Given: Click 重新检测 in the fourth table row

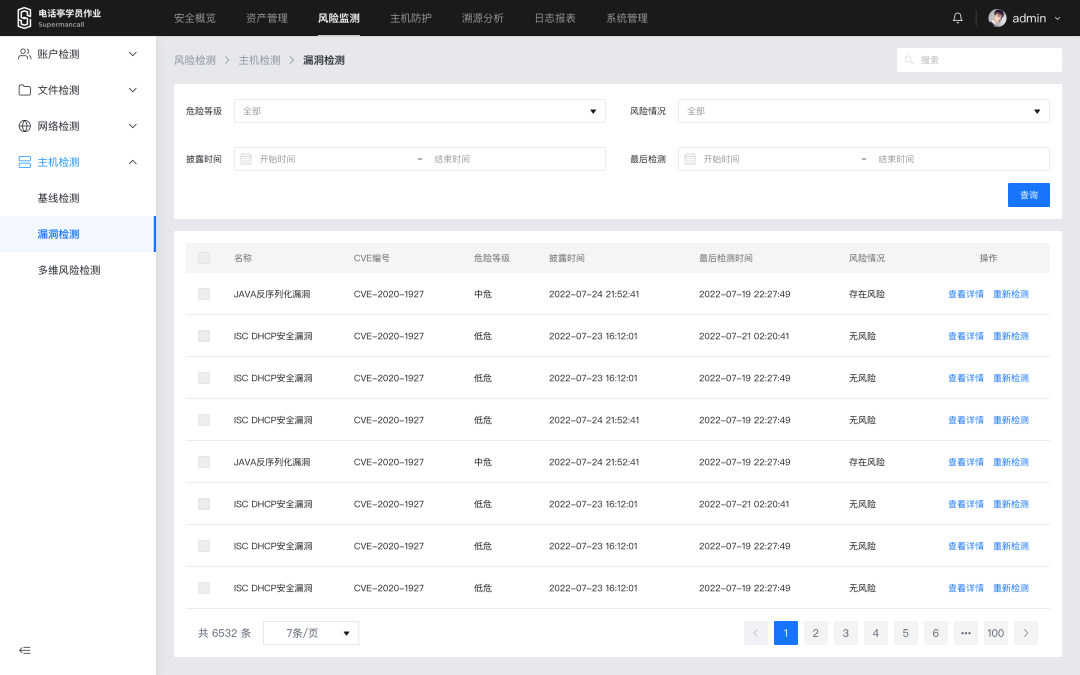Looking at the screenshot, I should pyautogui.click(x=1010, y=420).
